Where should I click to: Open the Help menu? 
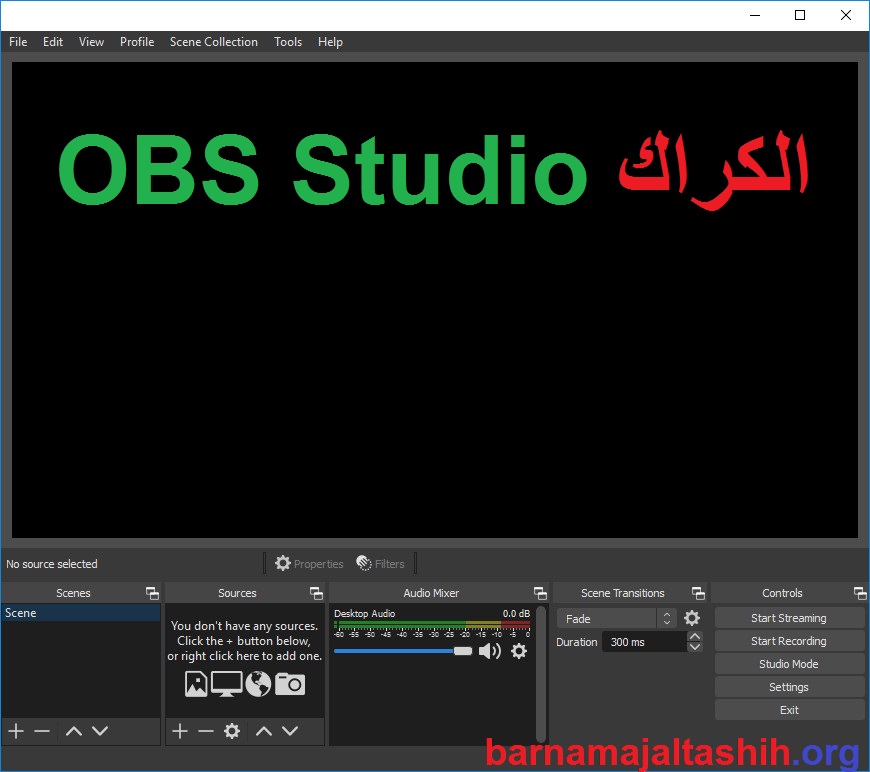click(330, 42)
